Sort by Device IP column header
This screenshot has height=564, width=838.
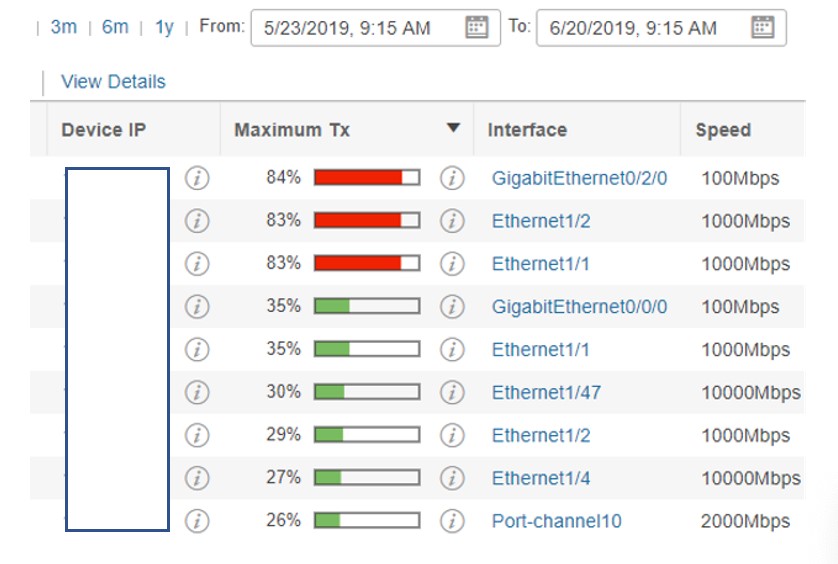[104, 130]
